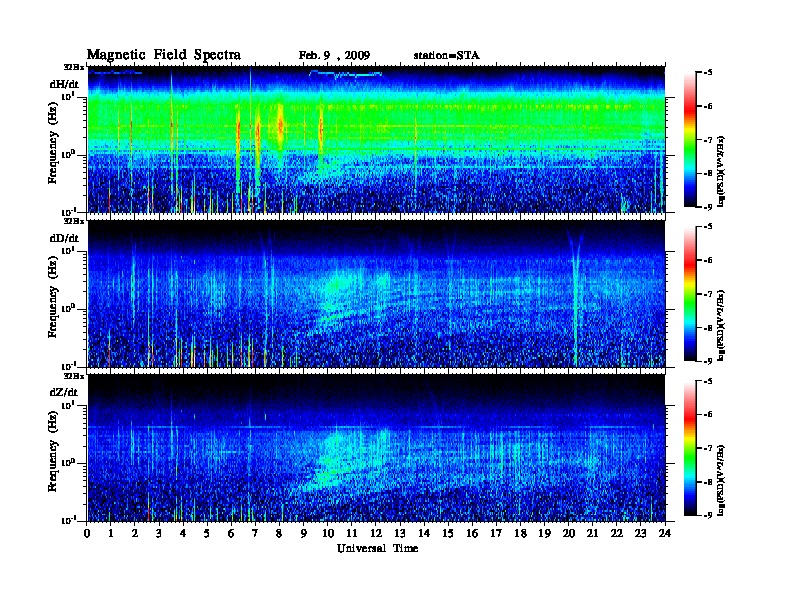Click the "-9" label on the dZ/dt colorbar
This screenshot has height=612, width=792.
tap(708, 515)
